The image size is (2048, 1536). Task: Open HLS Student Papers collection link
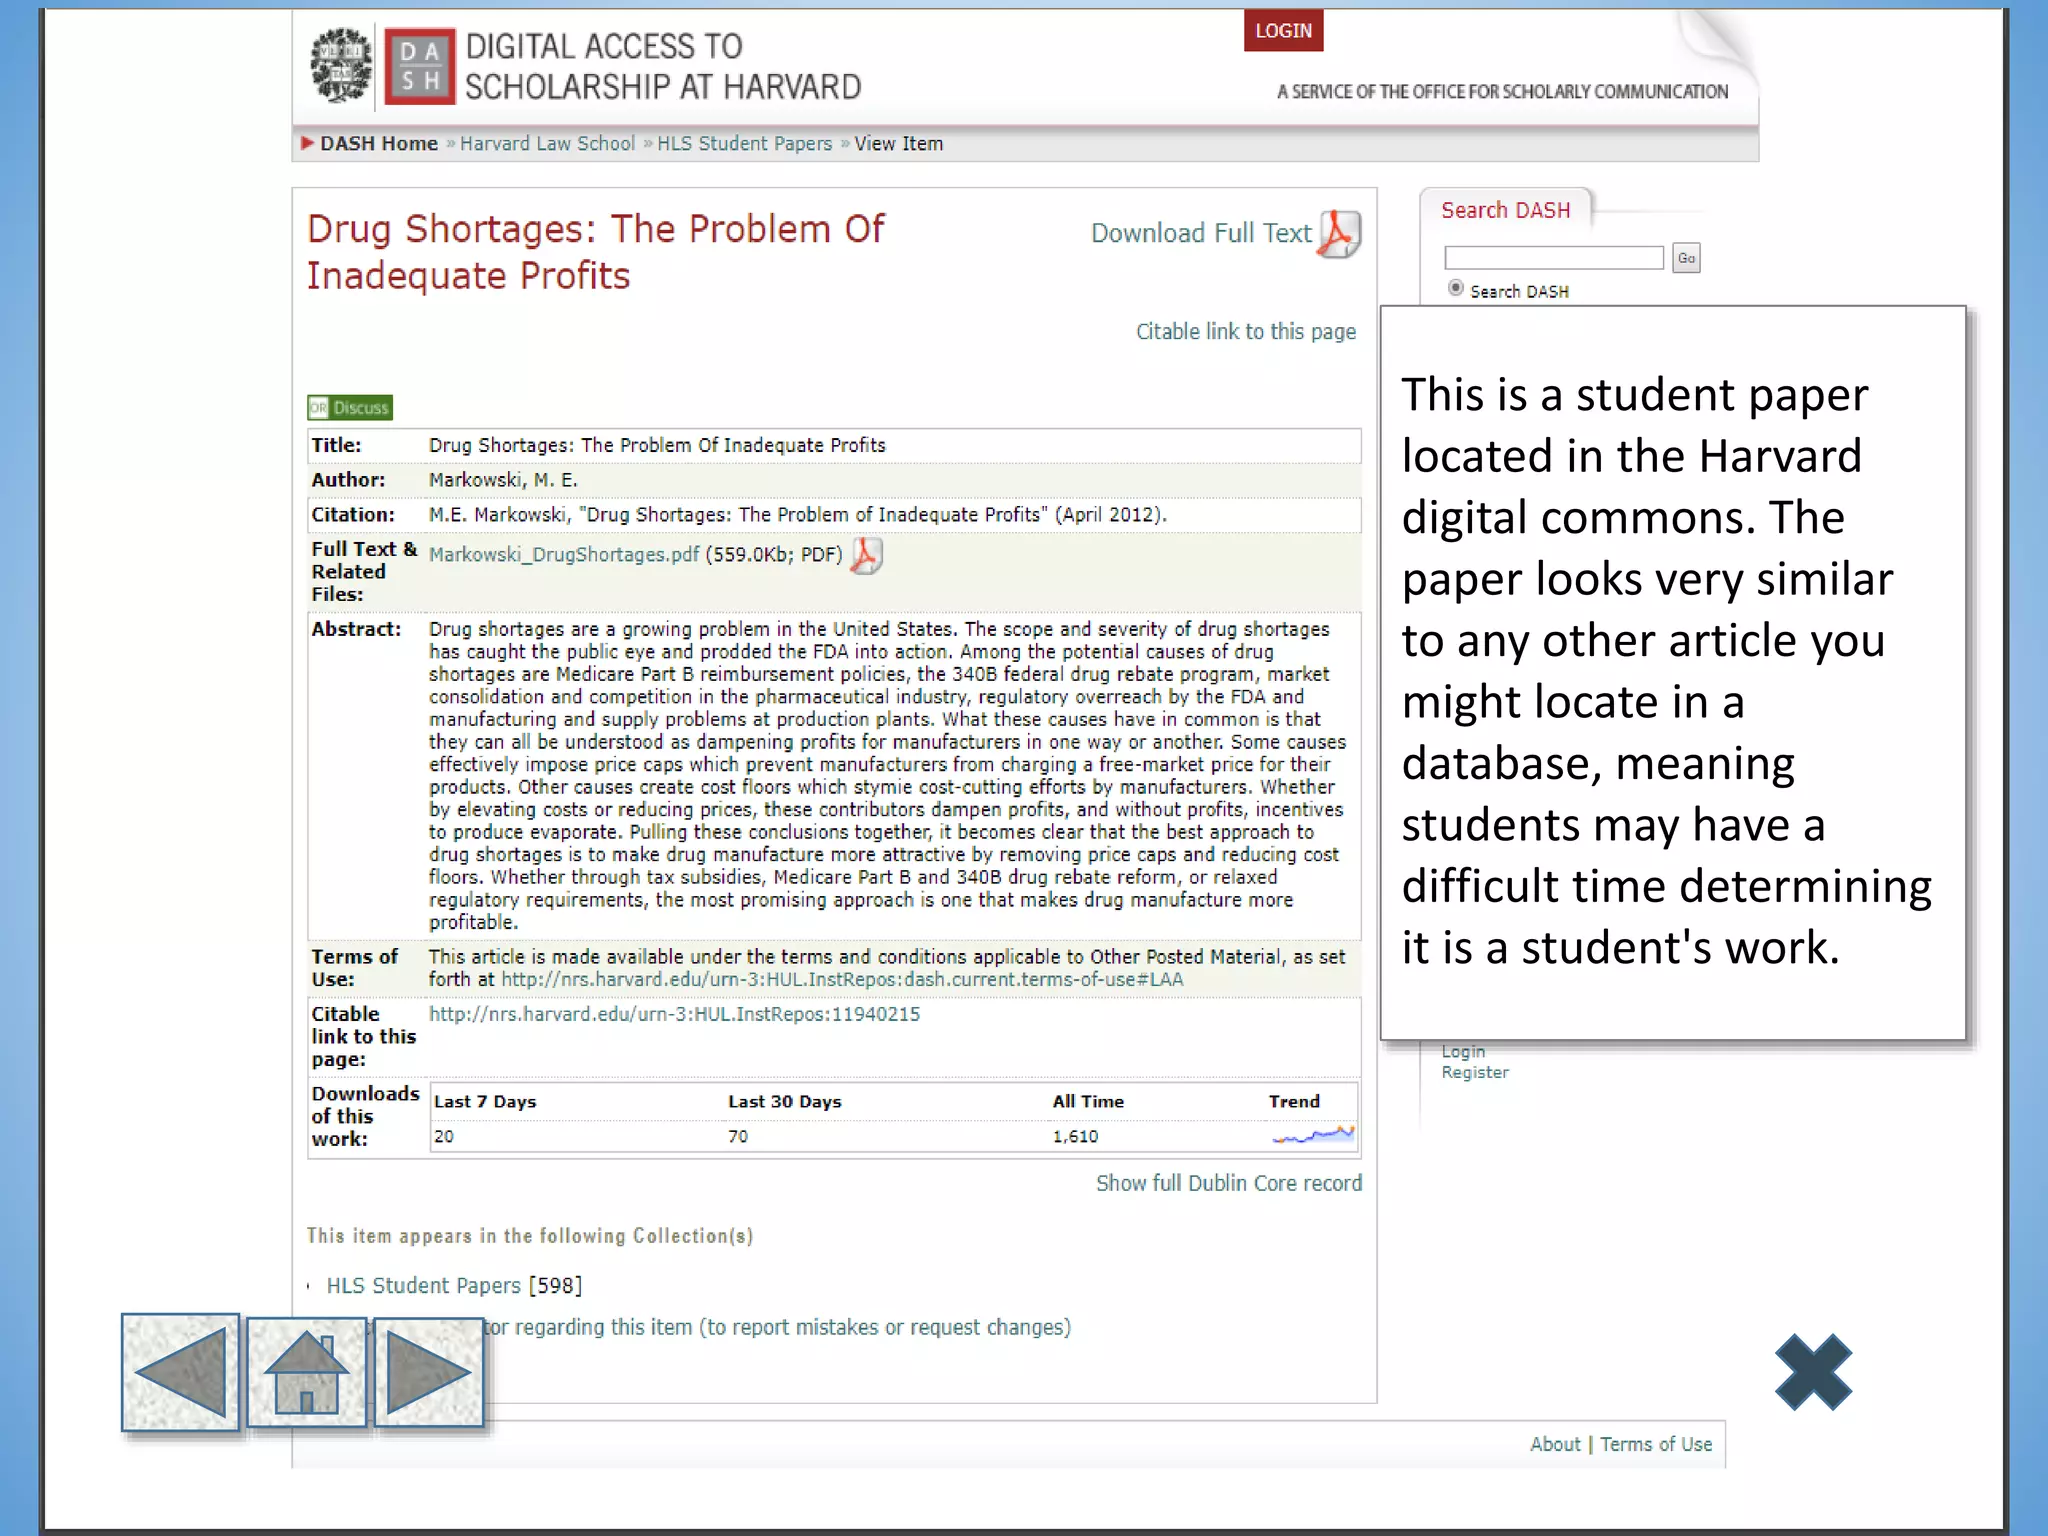tap(423, 1286)
